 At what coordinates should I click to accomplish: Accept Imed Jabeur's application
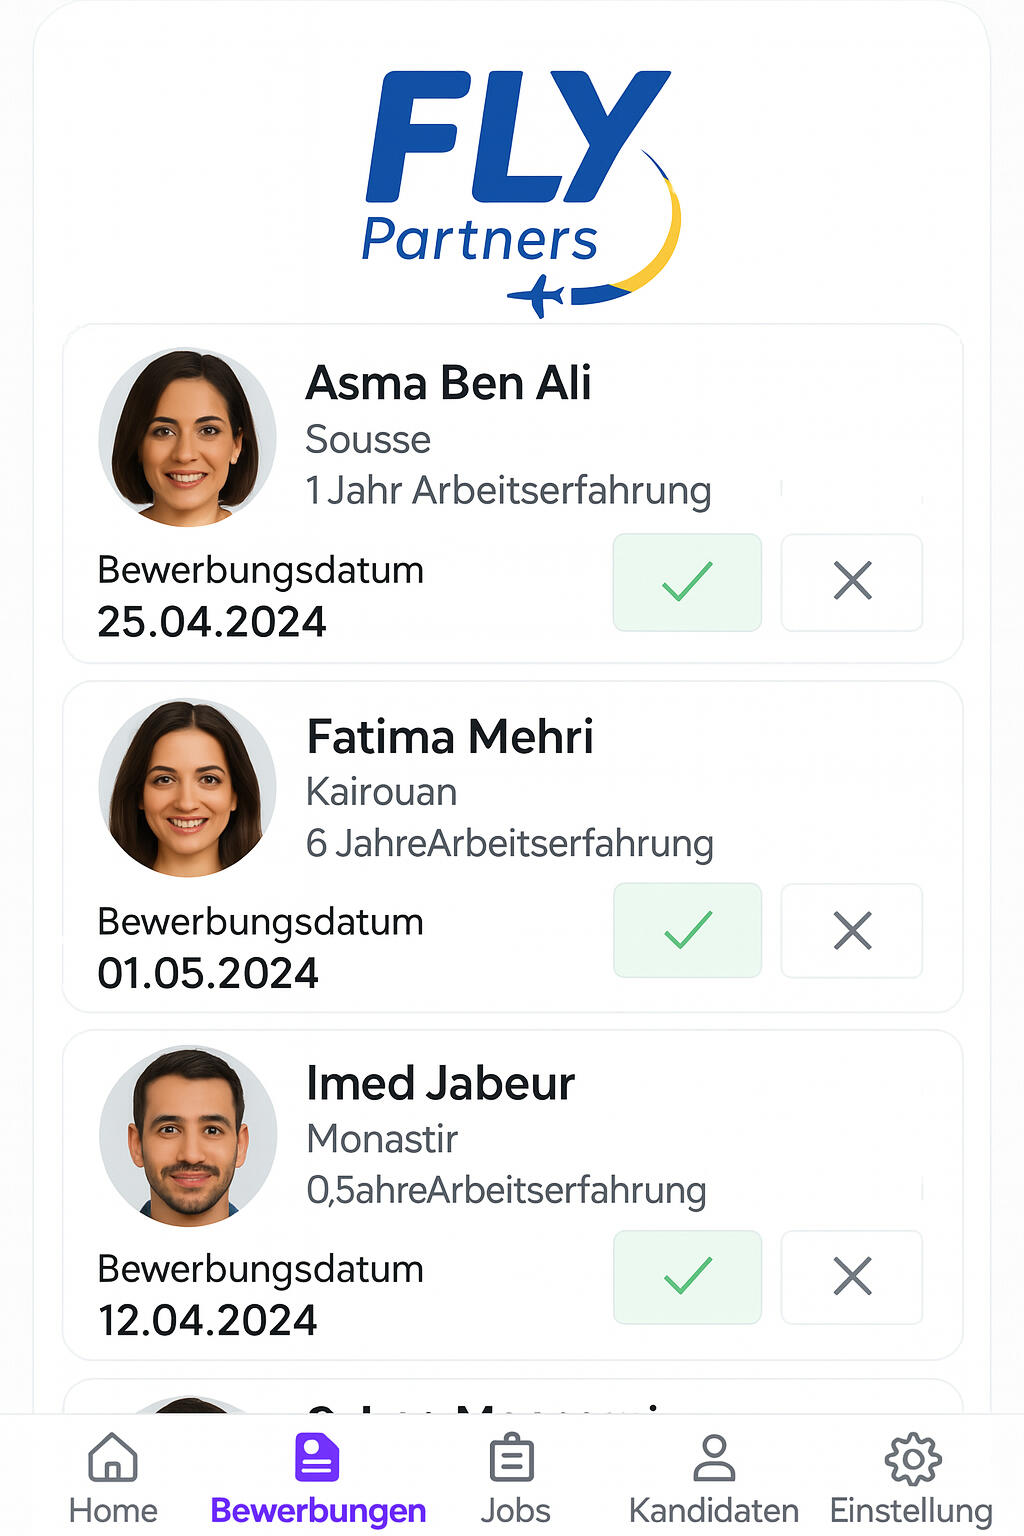pyautogui.click(x=687, y=1277)
